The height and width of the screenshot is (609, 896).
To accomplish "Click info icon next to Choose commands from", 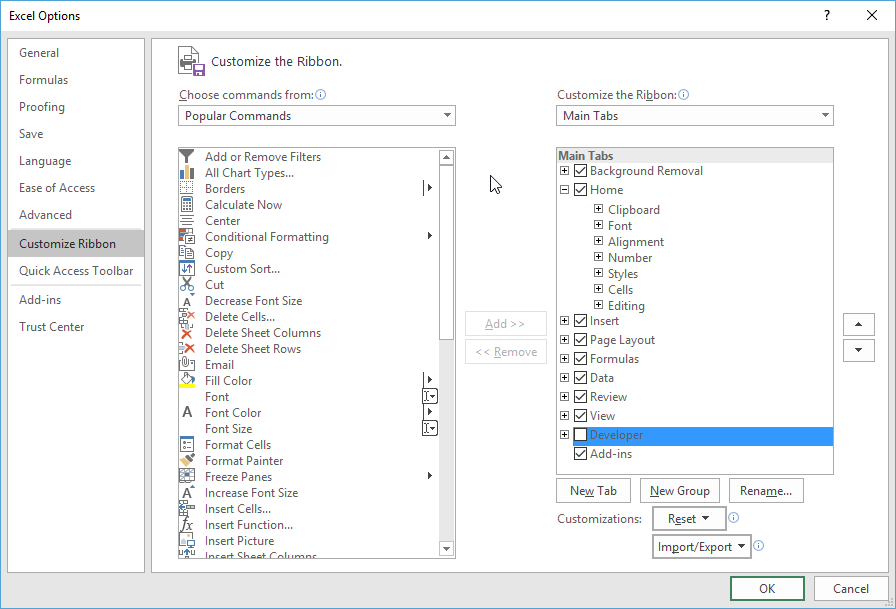I will click(321, 95).
